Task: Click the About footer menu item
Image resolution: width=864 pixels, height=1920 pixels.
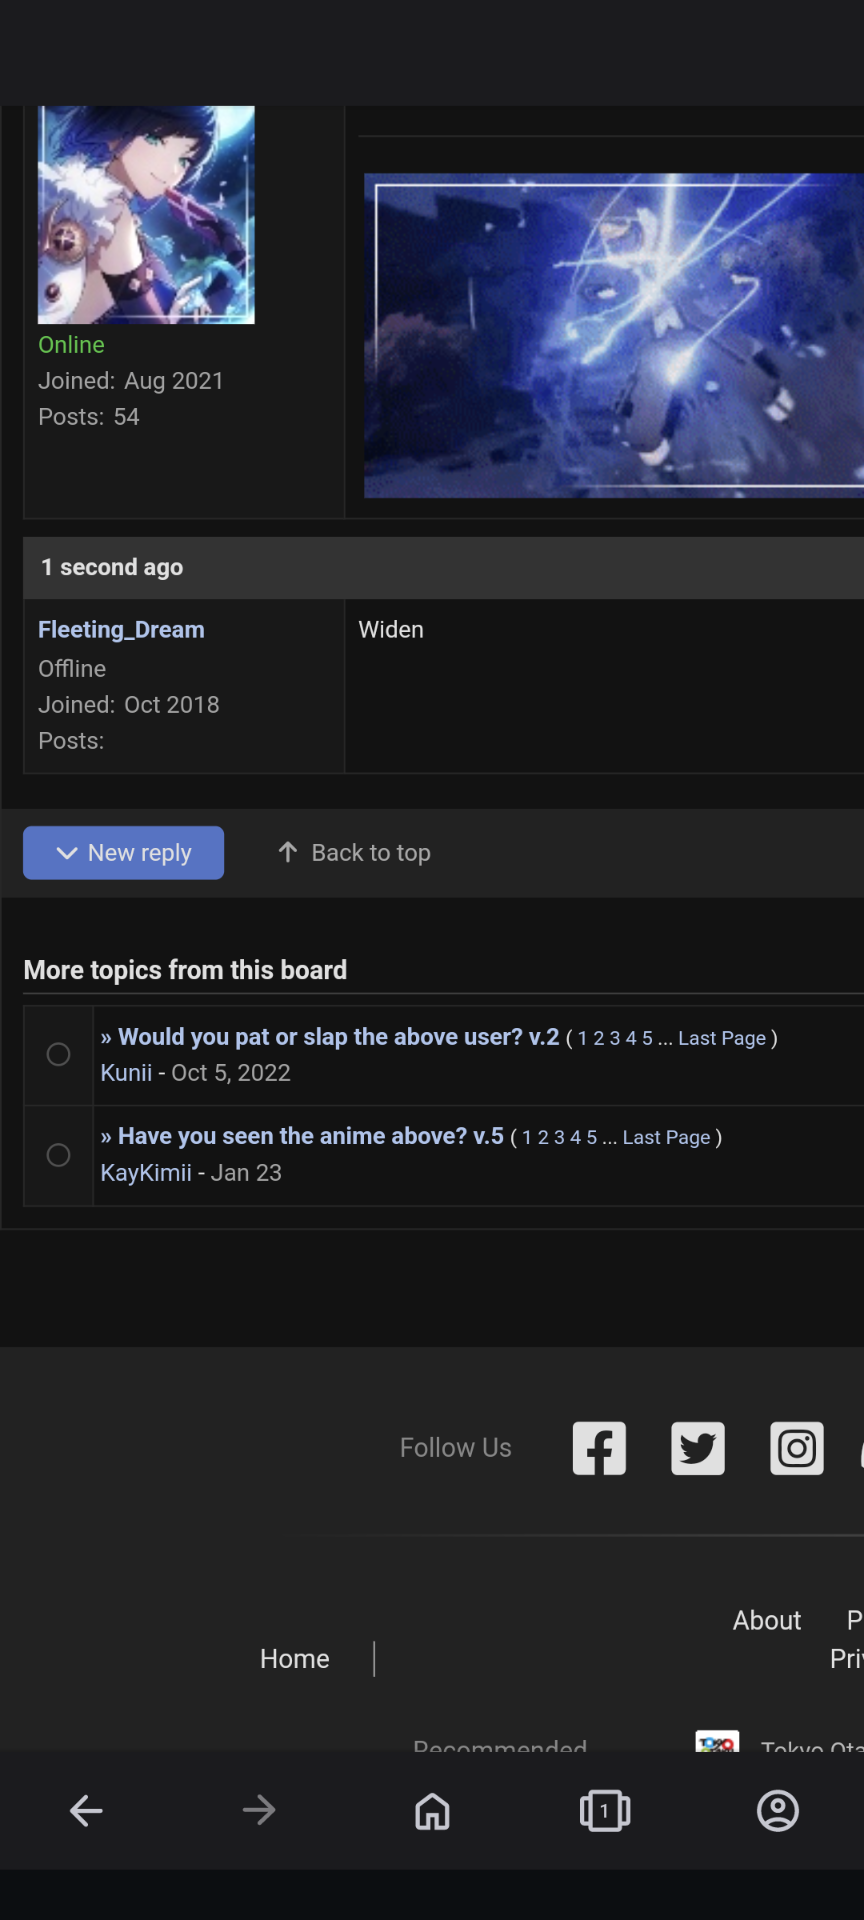Action: (766, 1620)
